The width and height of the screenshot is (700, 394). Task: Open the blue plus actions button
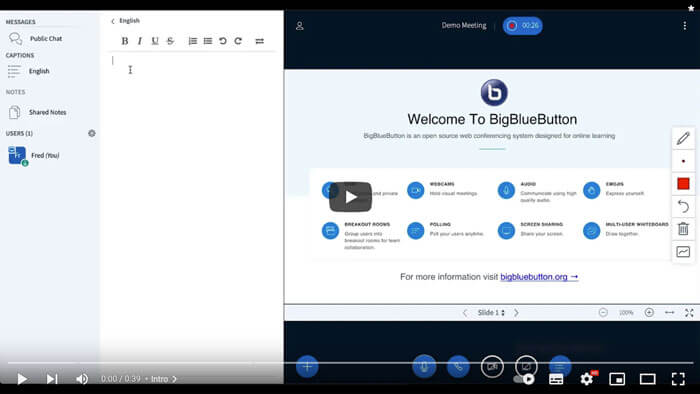coord(307,366)
